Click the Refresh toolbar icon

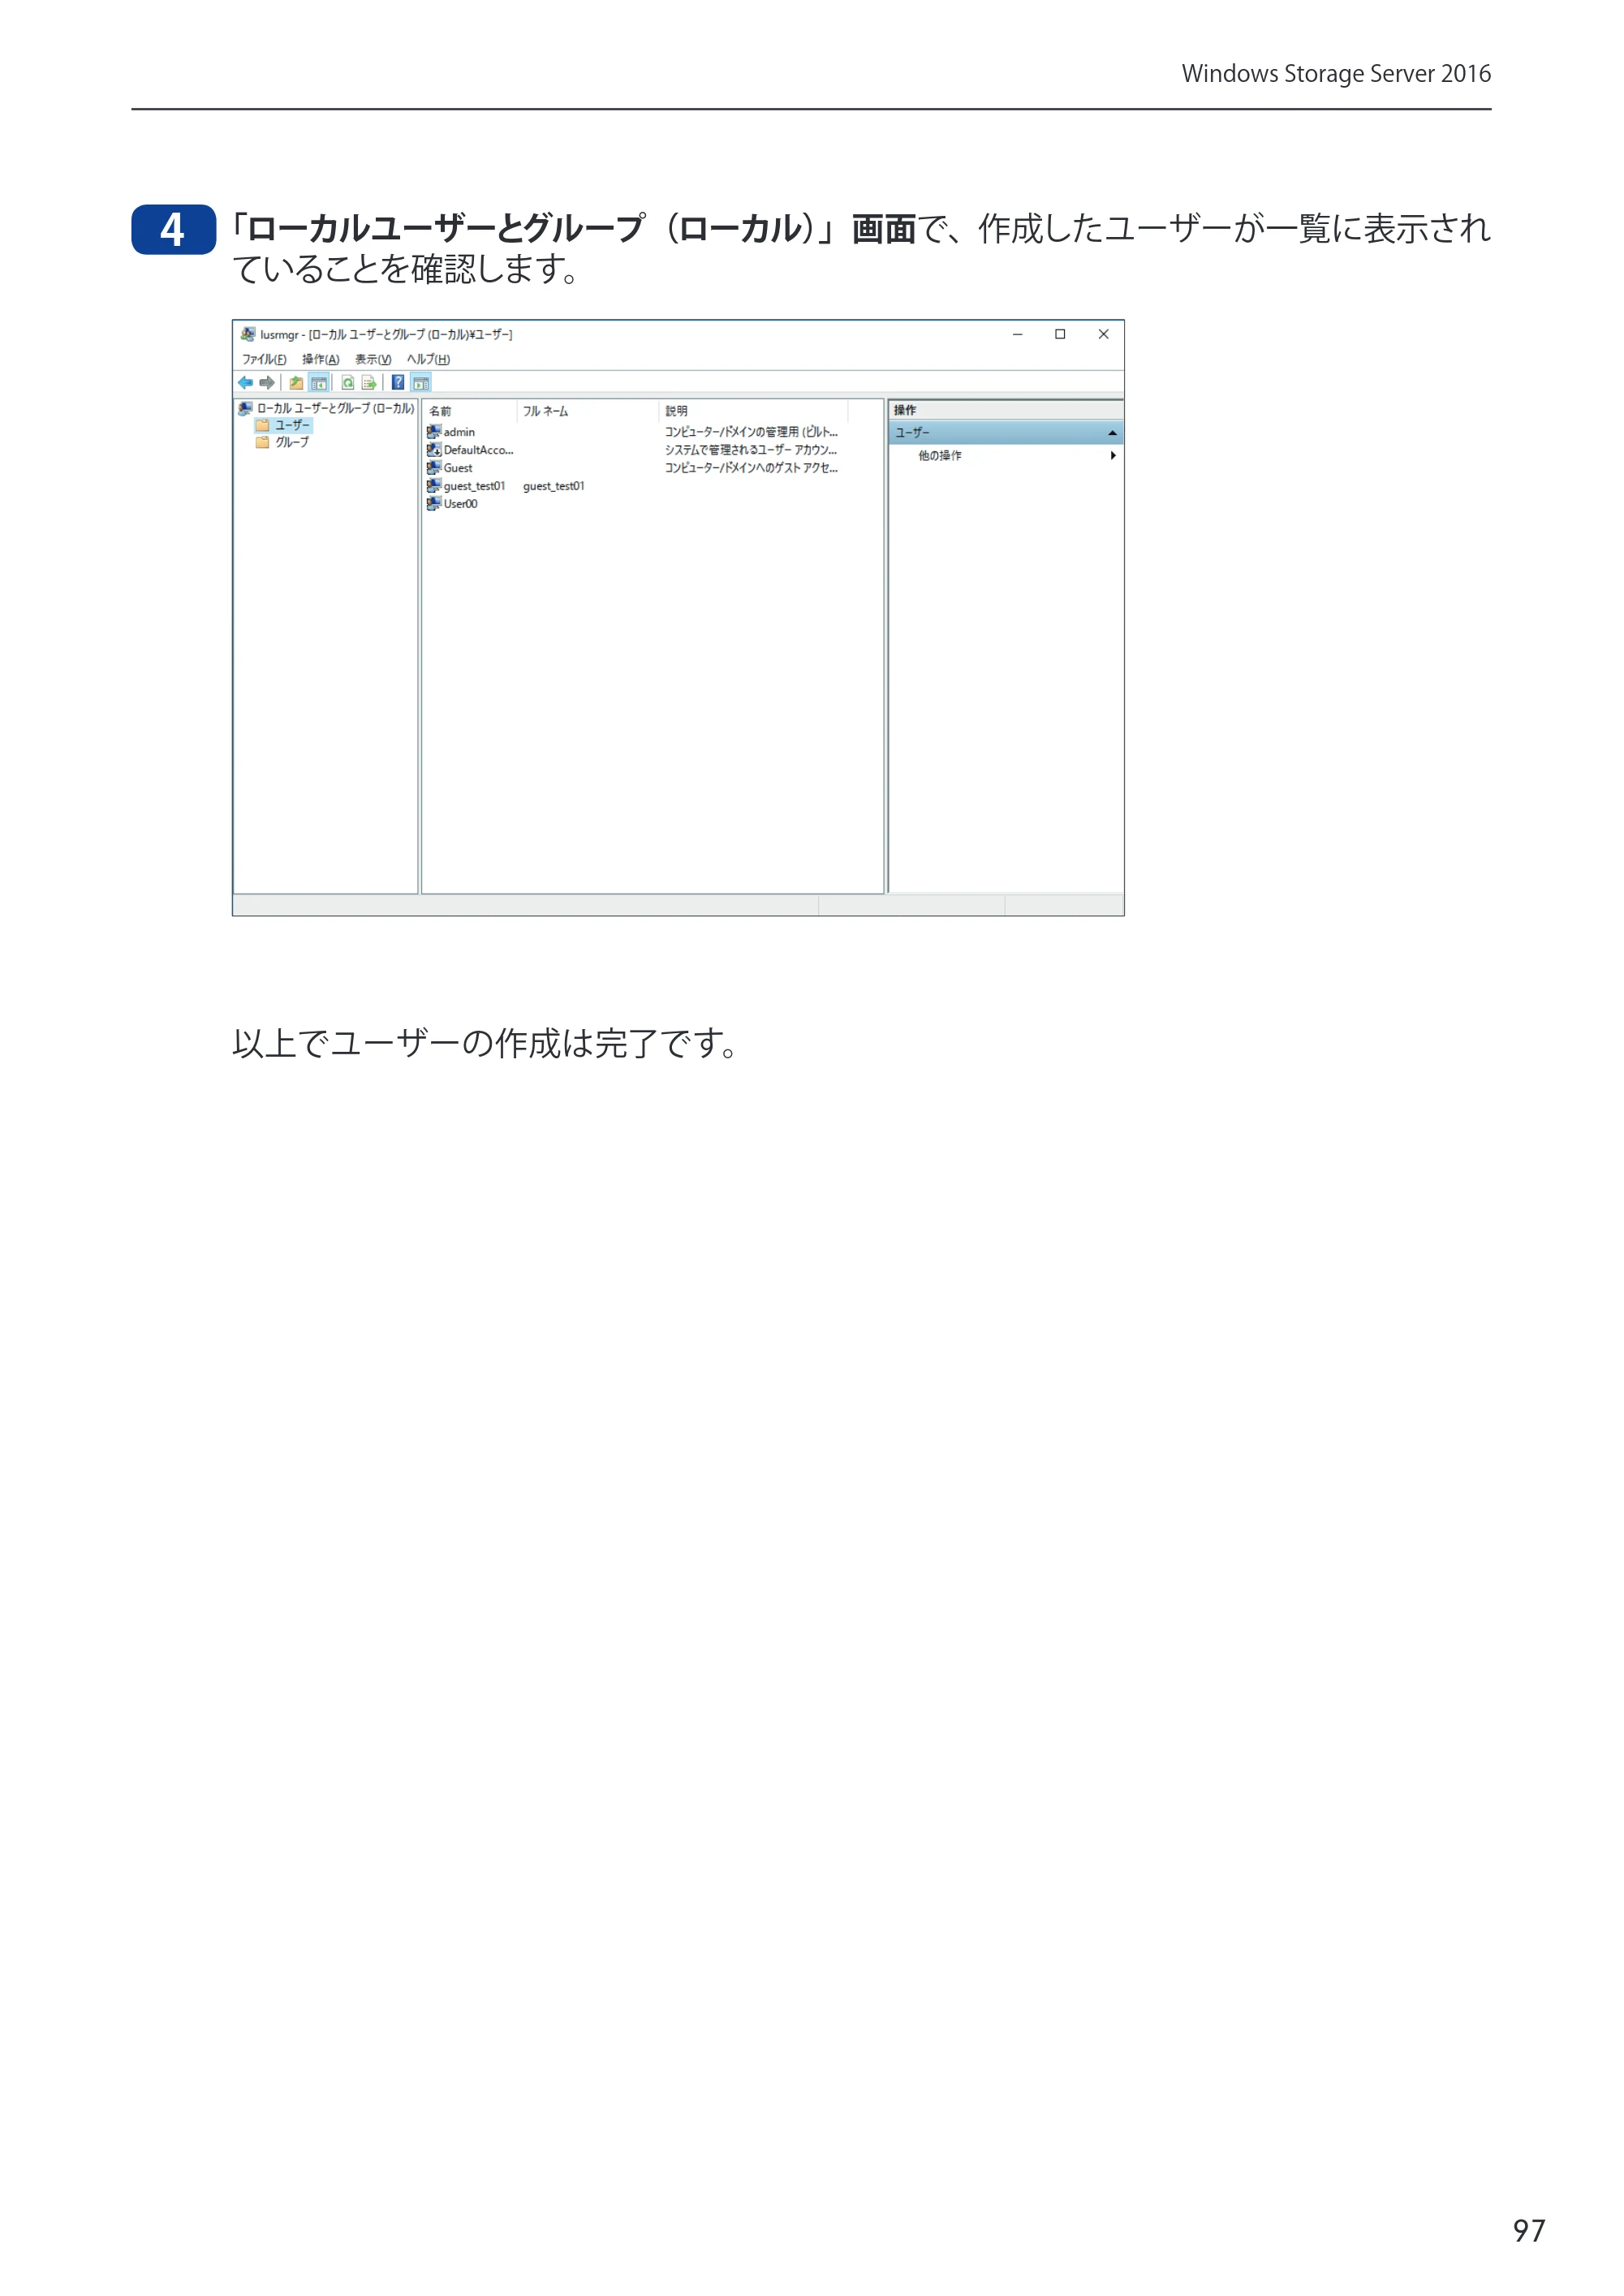tap(347, 382)
